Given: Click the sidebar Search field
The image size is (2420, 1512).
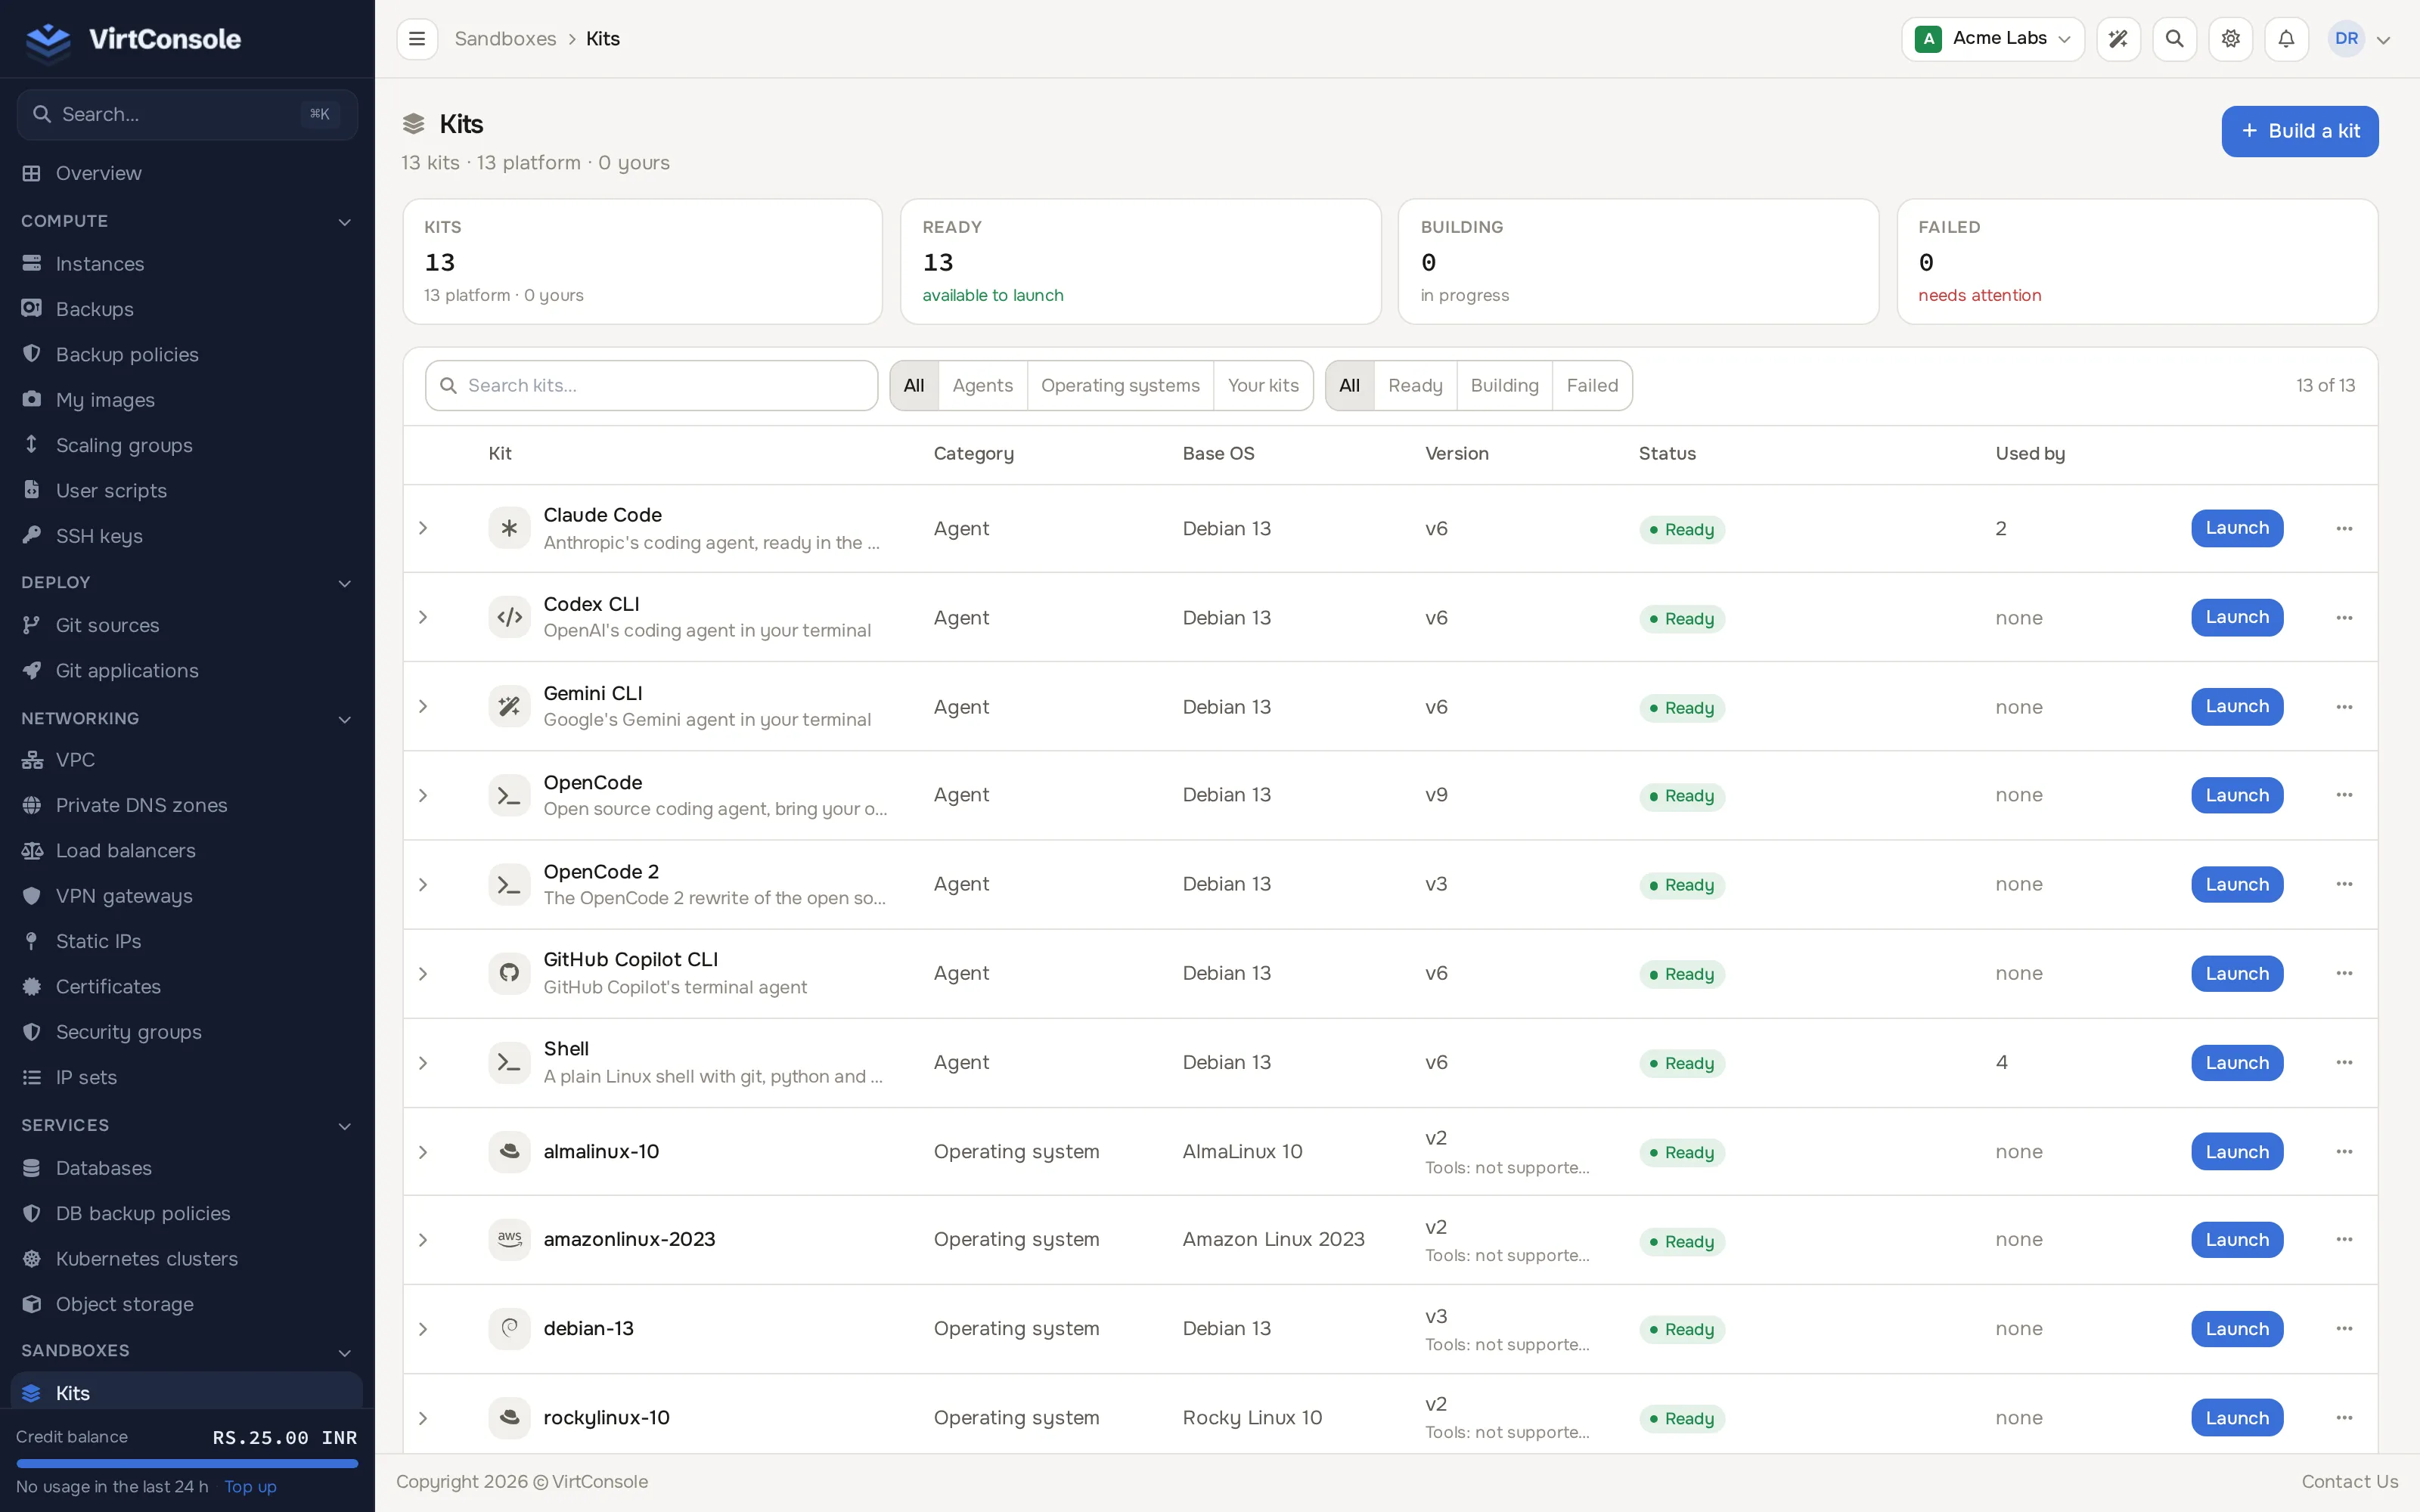Looking at the screenshot, I should tap(187, 114).
